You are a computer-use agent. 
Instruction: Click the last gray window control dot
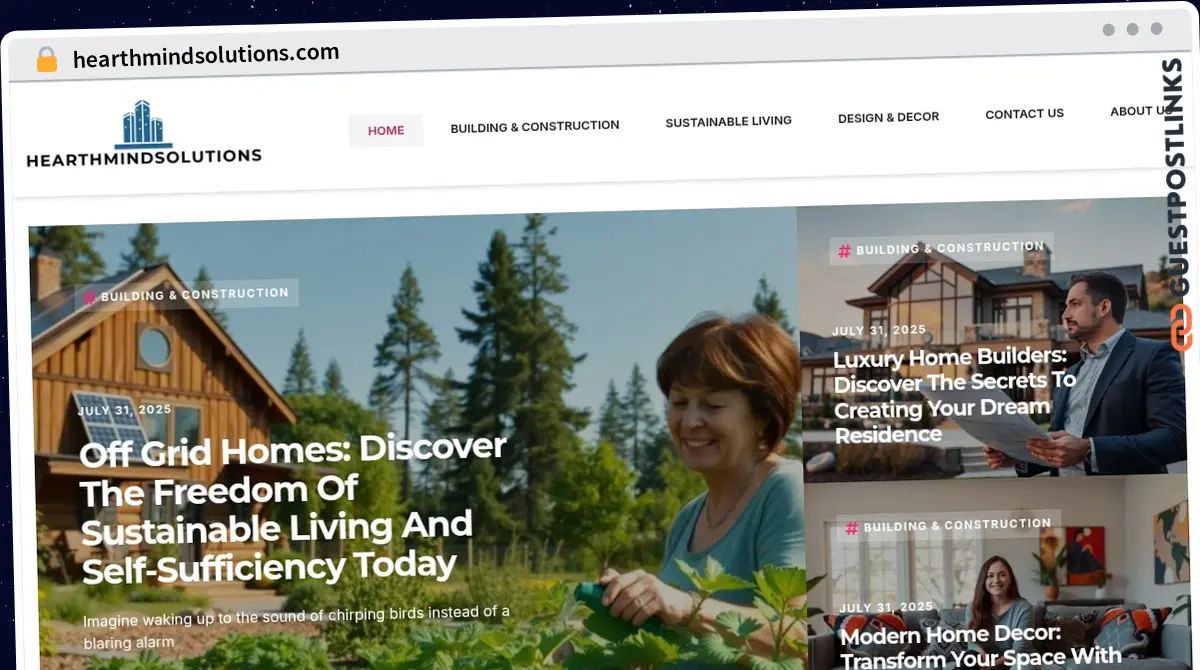1157,29
